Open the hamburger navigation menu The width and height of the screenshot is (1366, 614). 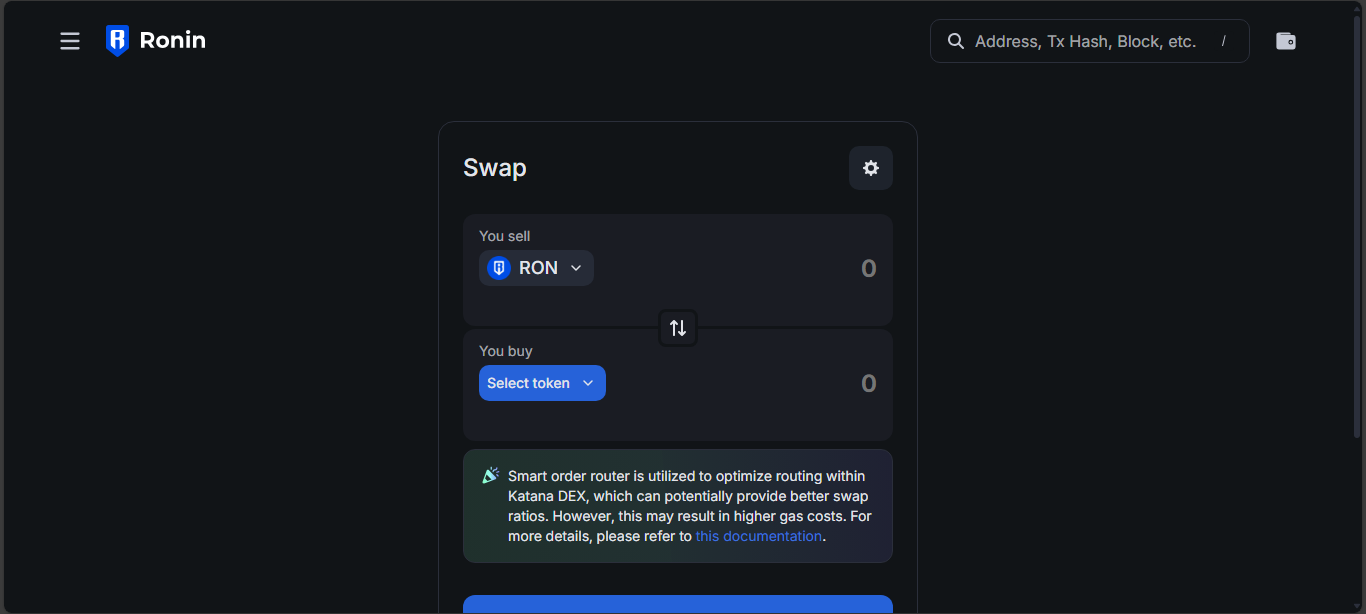pyautogui.click(x=70, y=41)
